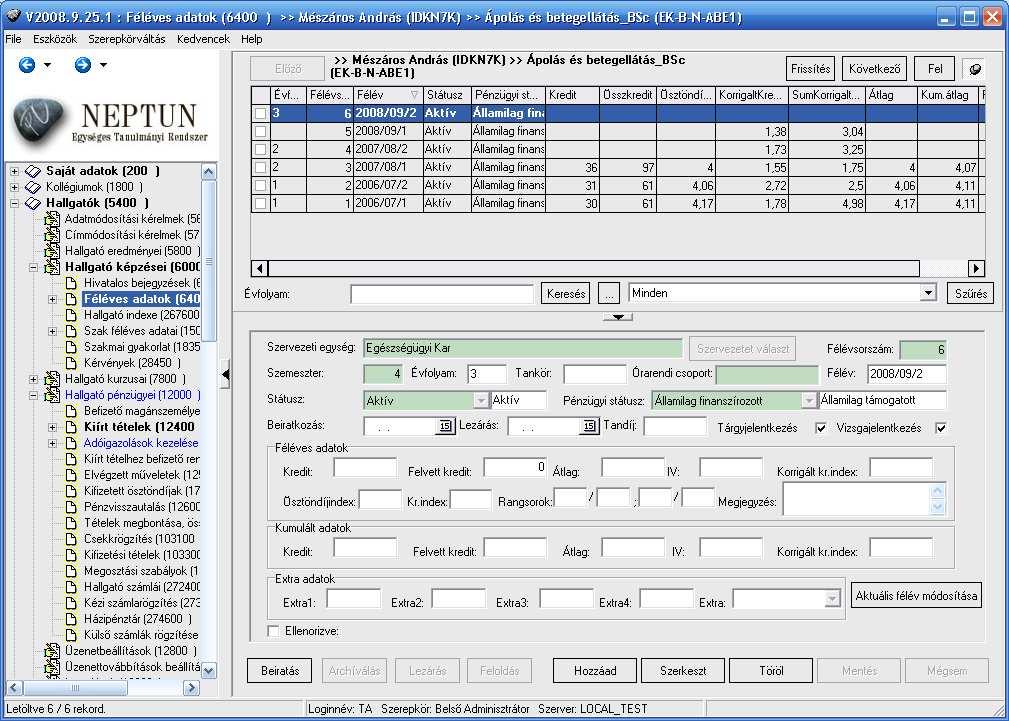Toggle the Tárgyjelentkezés checkbox
The width and height of the screenshot is (1009, 721).
point(821,428)
